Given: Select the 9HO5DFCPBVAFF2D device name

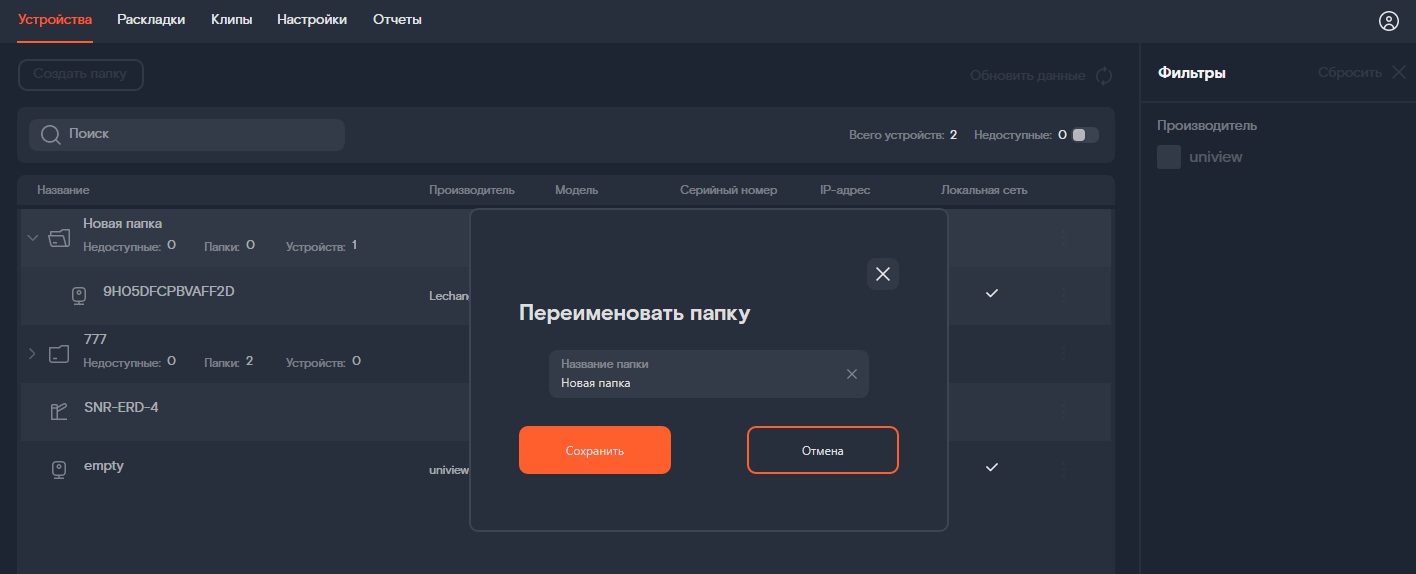Looking at the screenshot, I should (169, 291).
